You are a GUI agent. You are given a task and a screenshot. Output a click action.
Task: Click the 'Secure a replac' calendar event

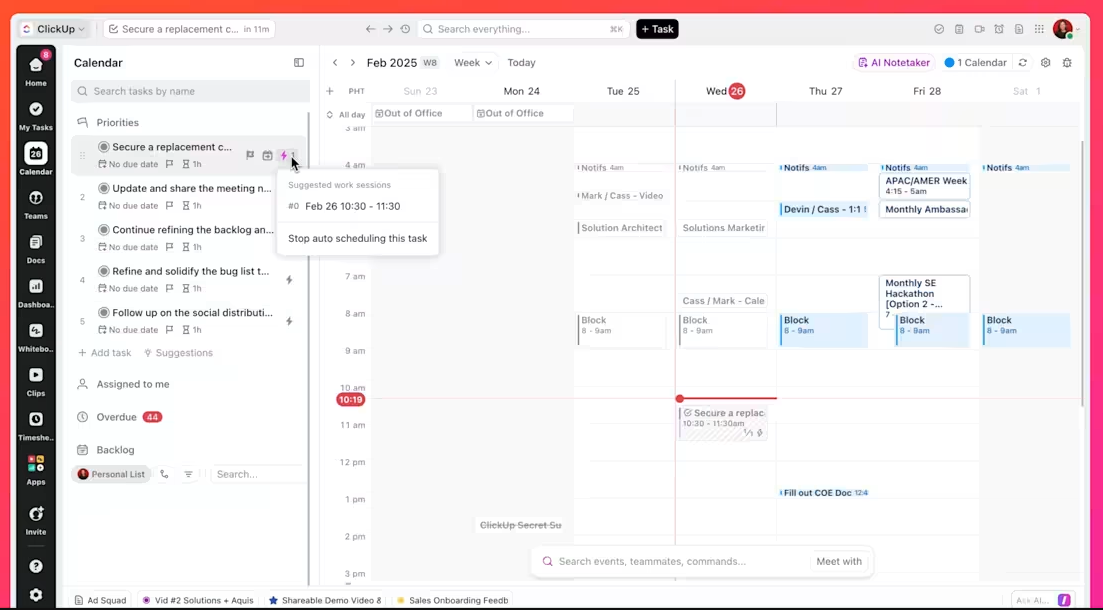point(723,423)
